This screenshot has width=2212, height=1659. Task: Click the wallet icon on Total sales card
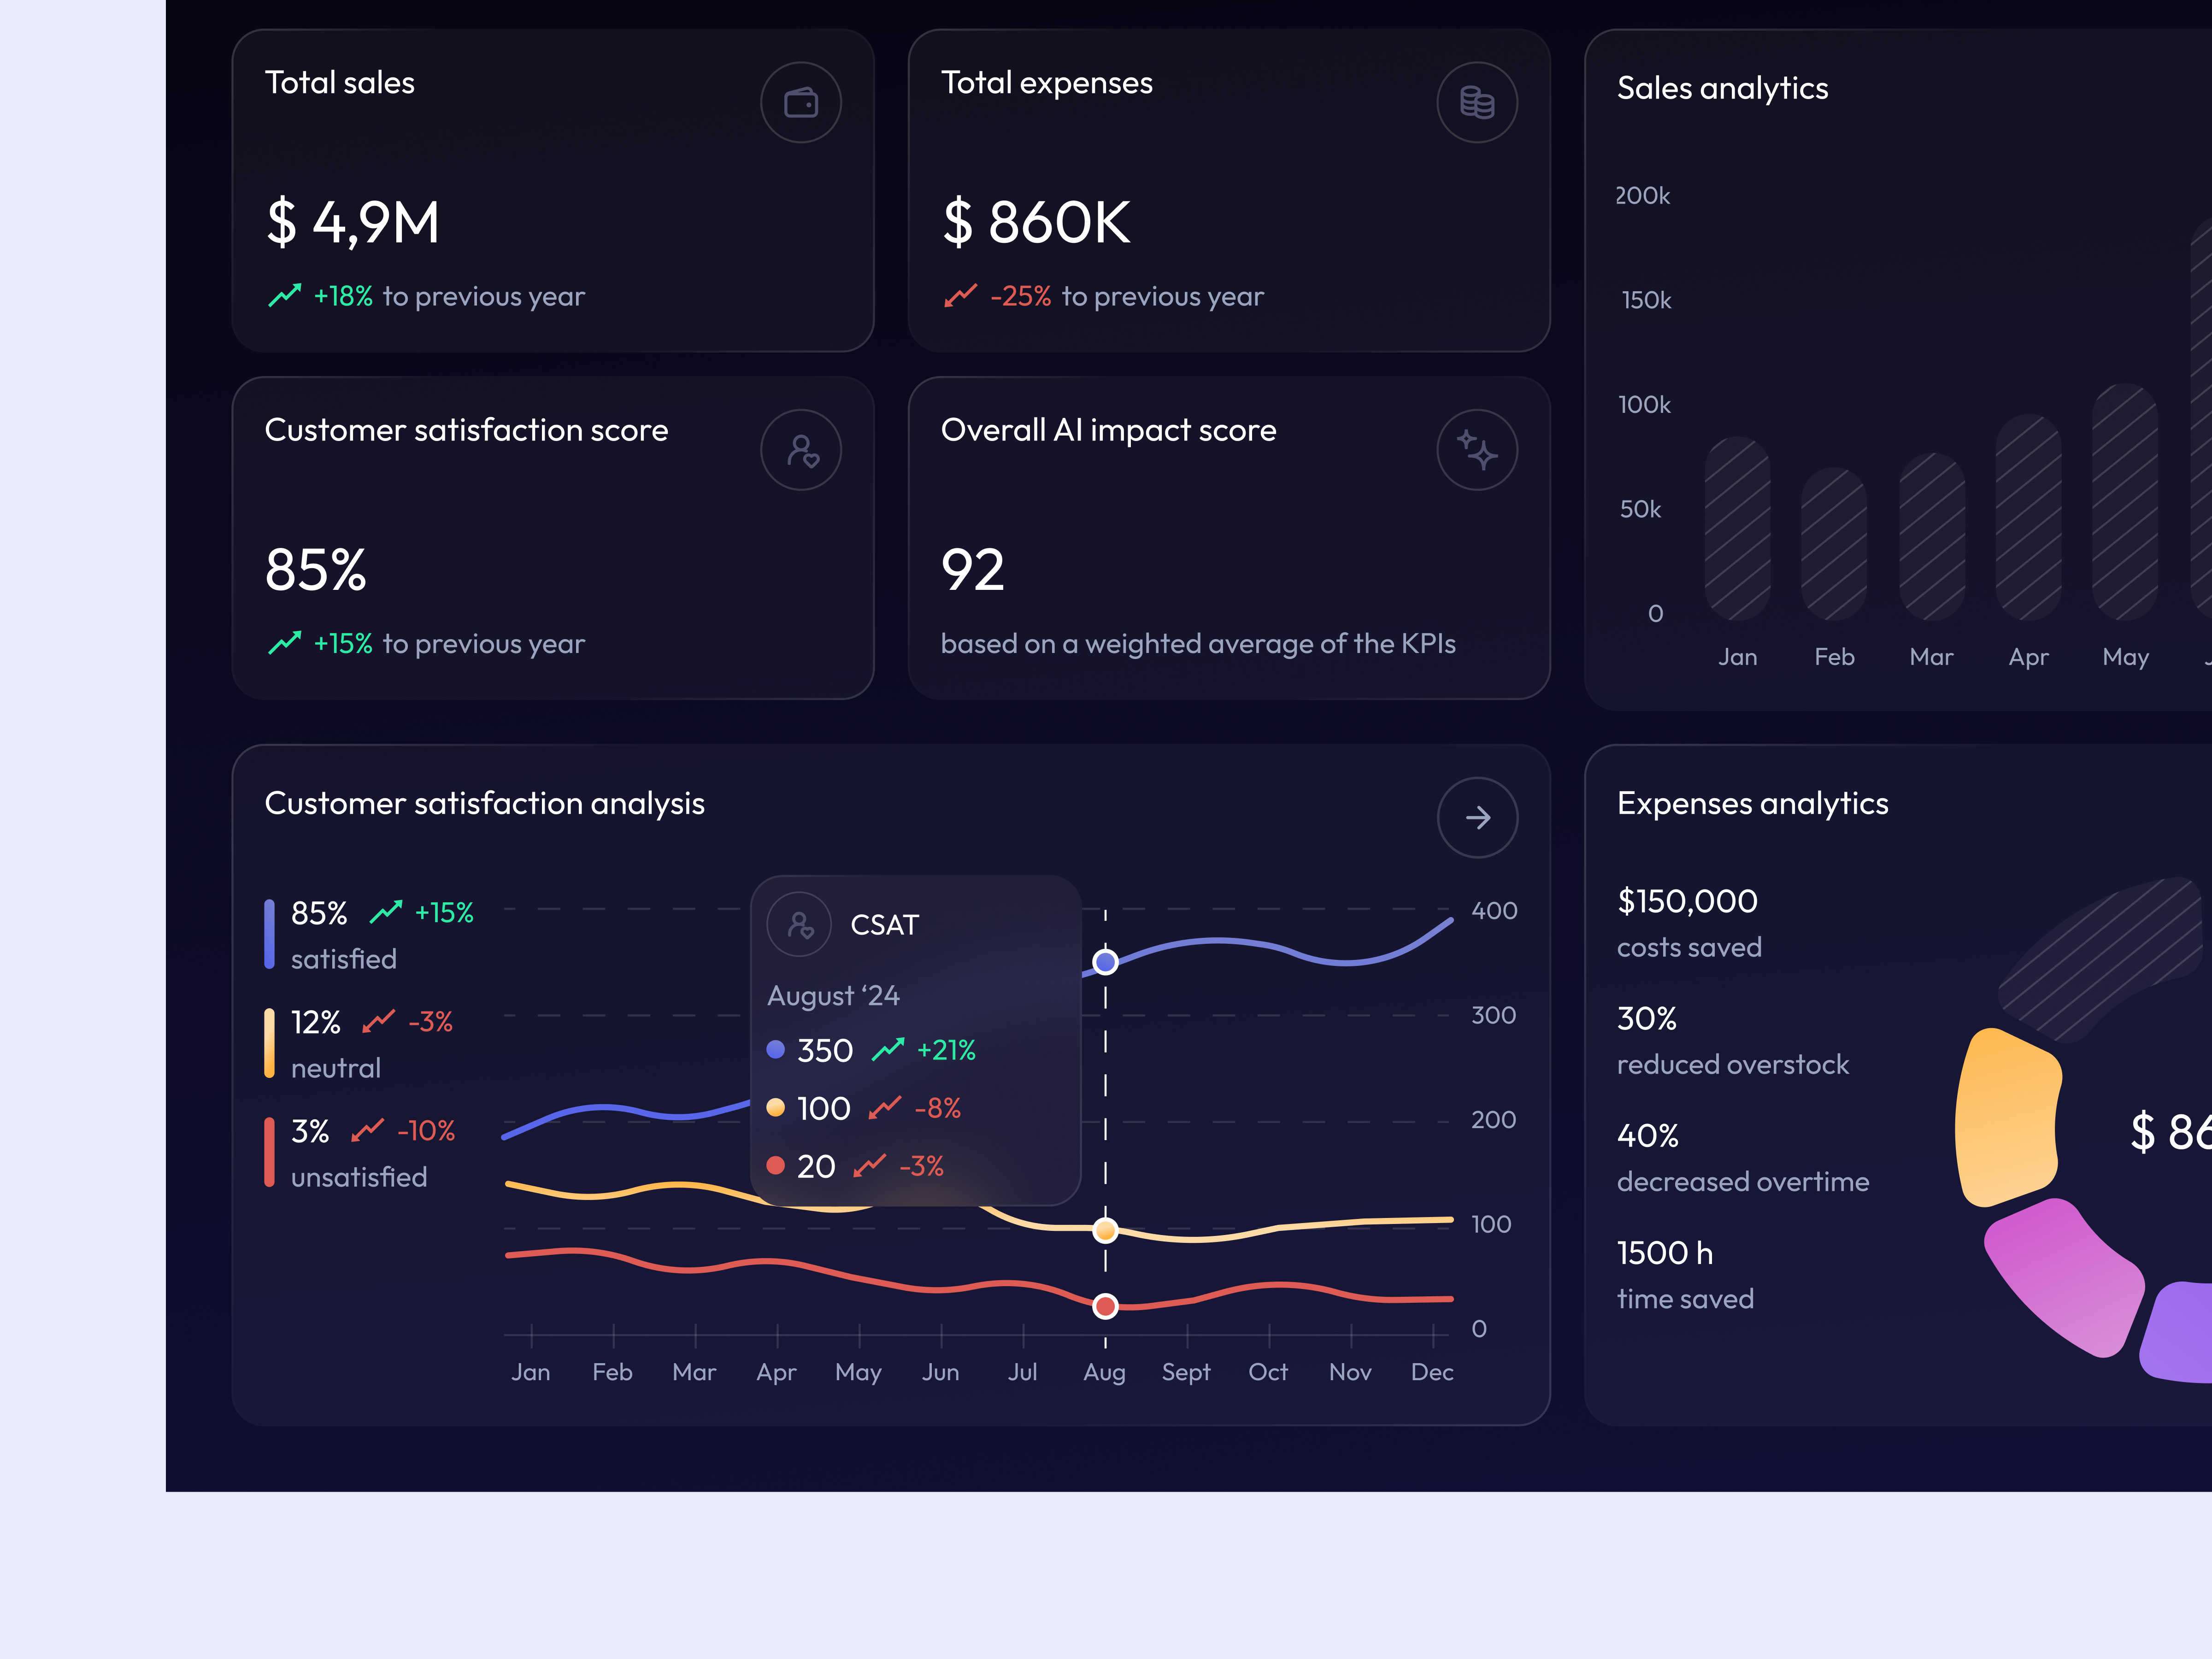click(800, 101)
